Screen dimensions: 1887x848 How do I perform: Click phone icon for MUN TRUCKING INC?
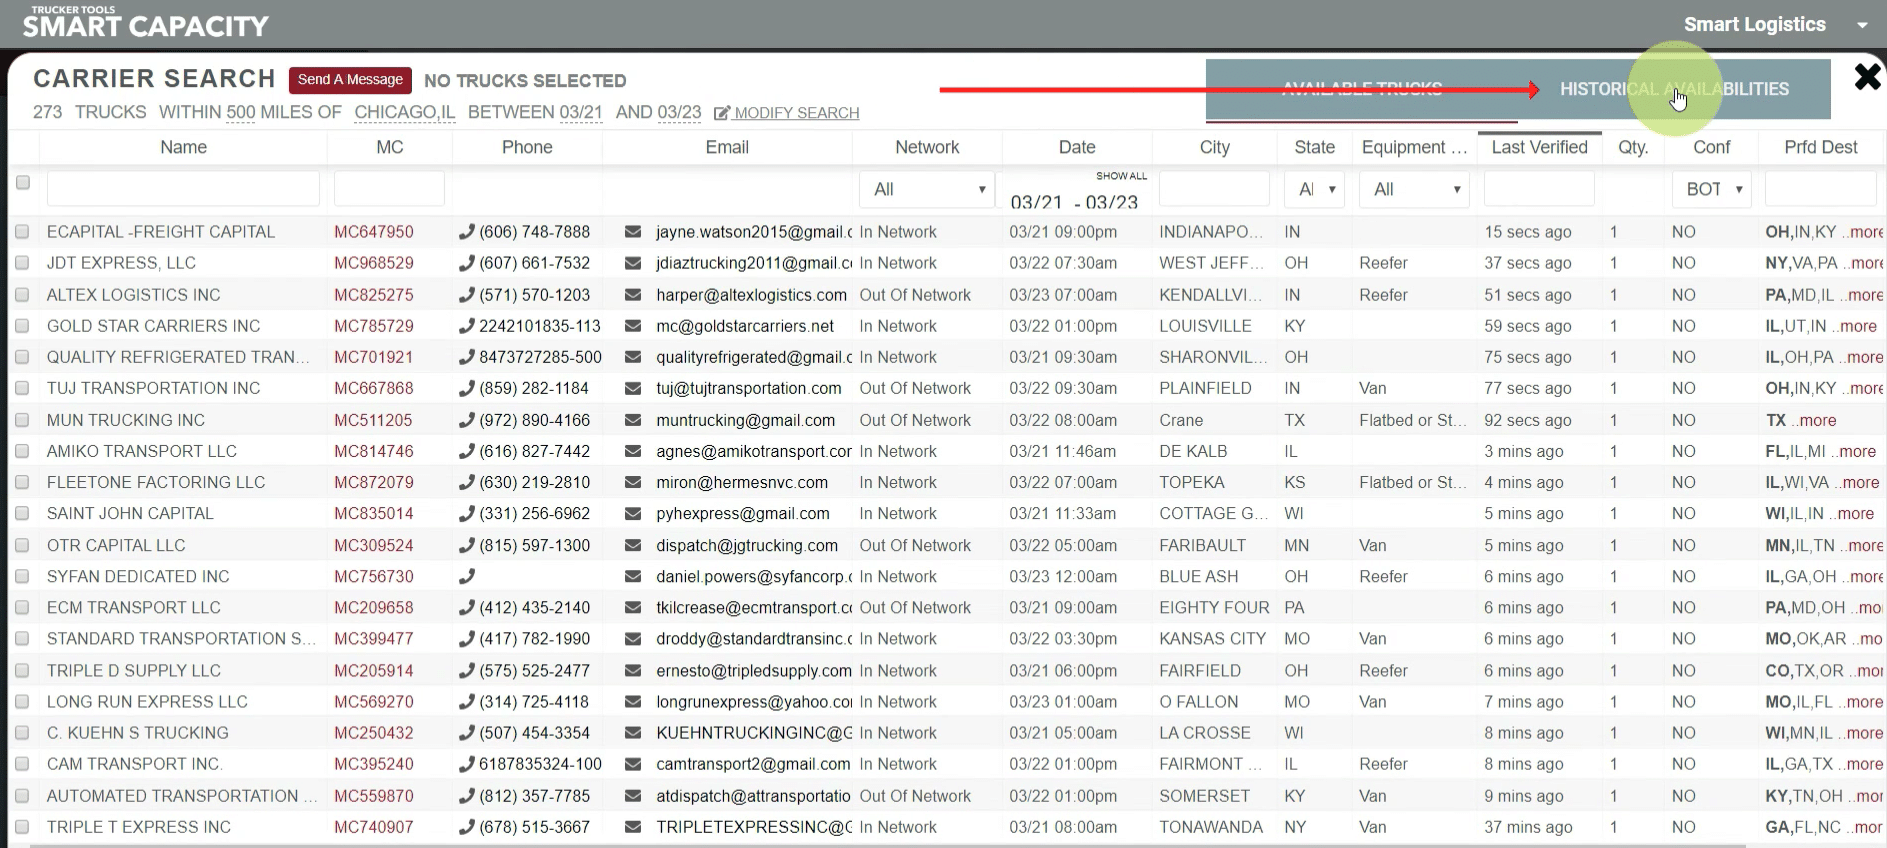click(466, 420)
